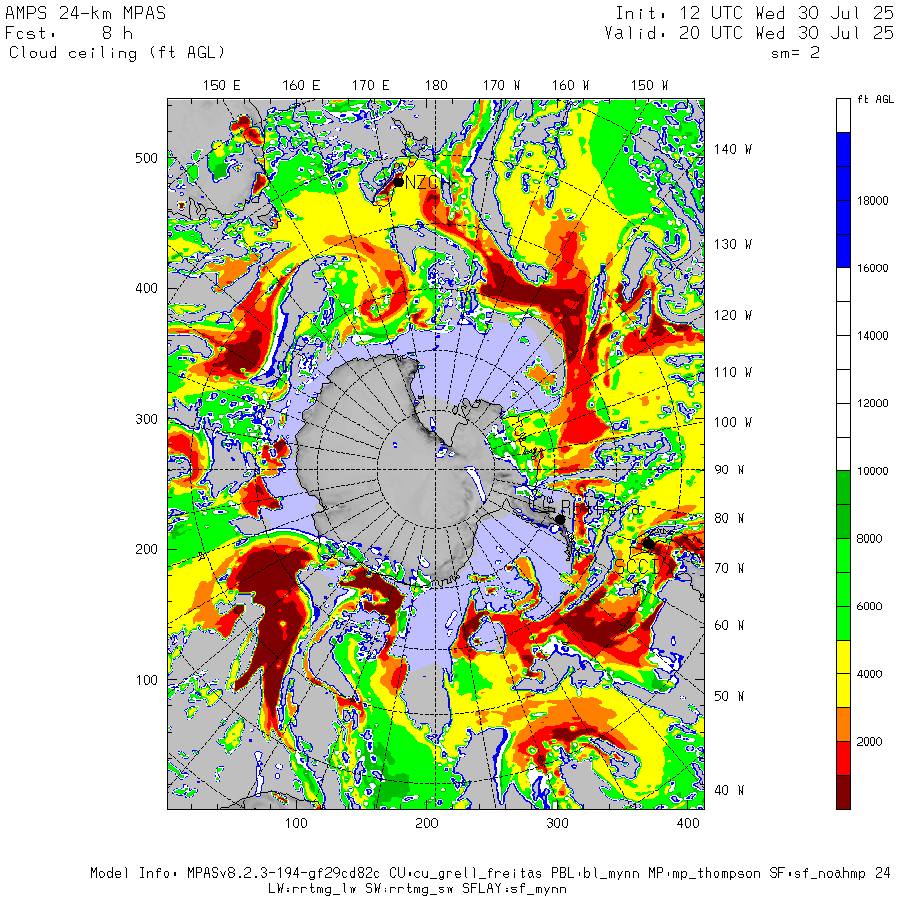Click the '8000' colorbar value
The image size is (900, 900).
[x=869, y=538]
